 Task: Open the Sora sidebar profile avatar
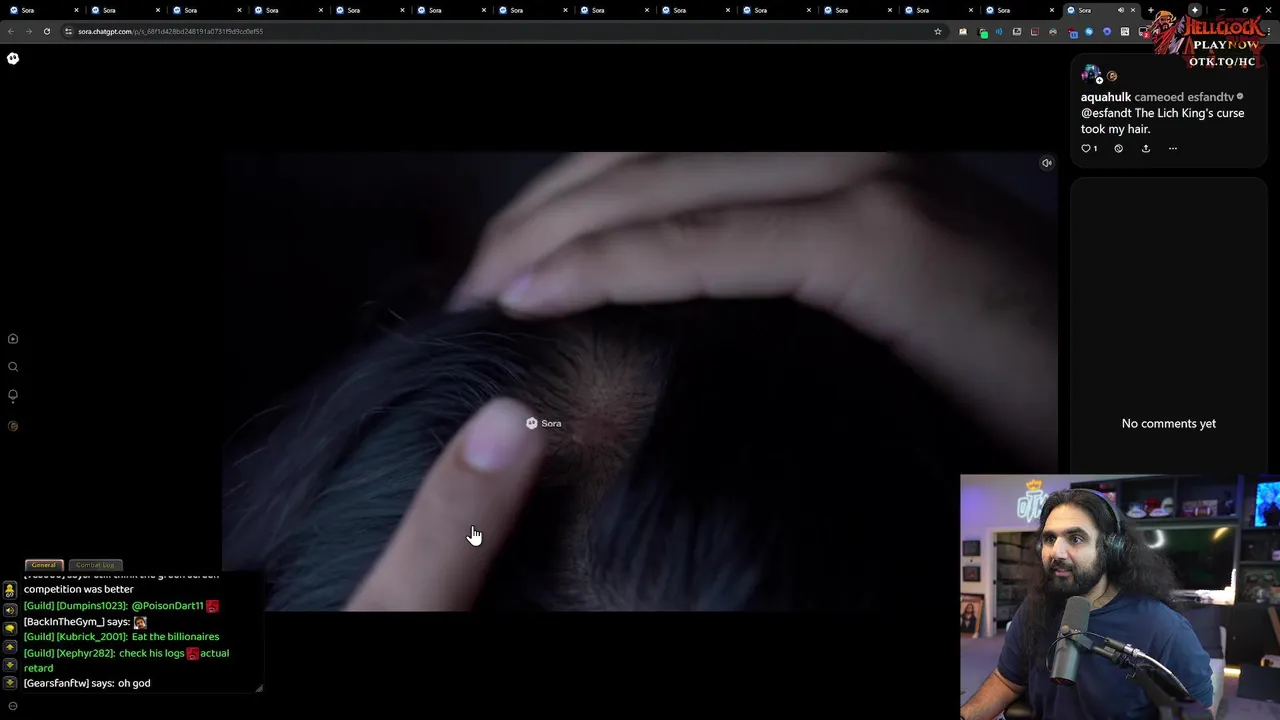pos(13,426)
